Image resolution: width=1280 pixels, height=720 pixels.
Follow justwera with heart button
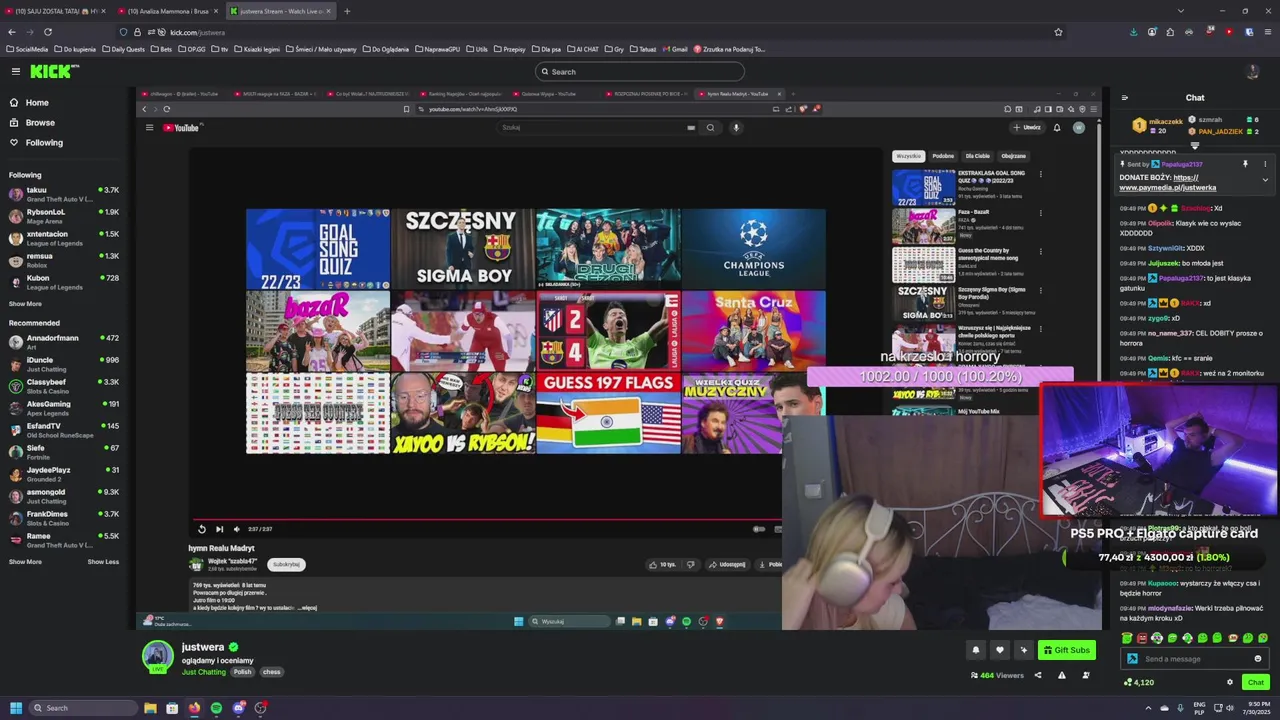999,650
